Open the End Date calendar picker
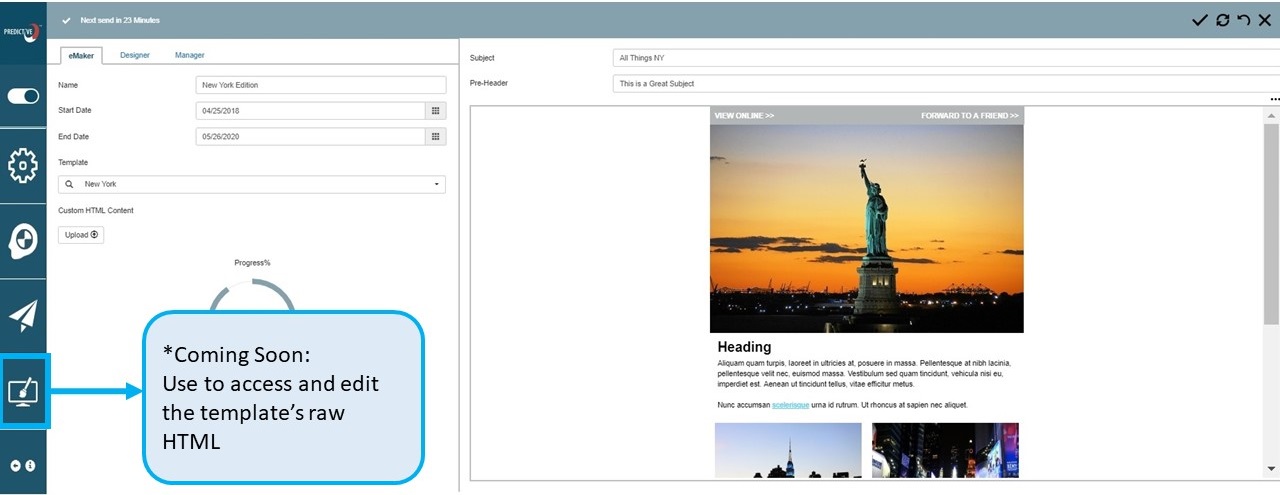Image resolution: width=1280 pixels, height=495 pixels. (x=435, y=137)
